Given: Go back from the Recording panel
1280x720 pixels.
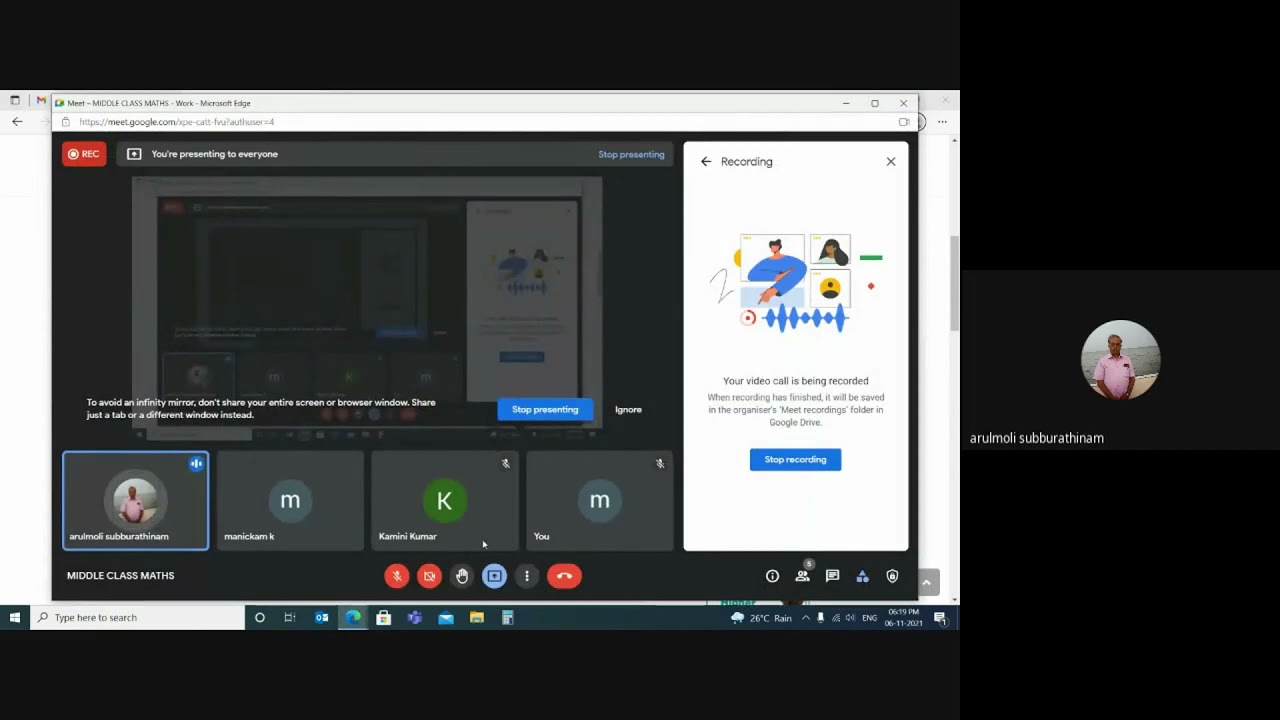Looking at the screenshot, I should coord(706,161).
